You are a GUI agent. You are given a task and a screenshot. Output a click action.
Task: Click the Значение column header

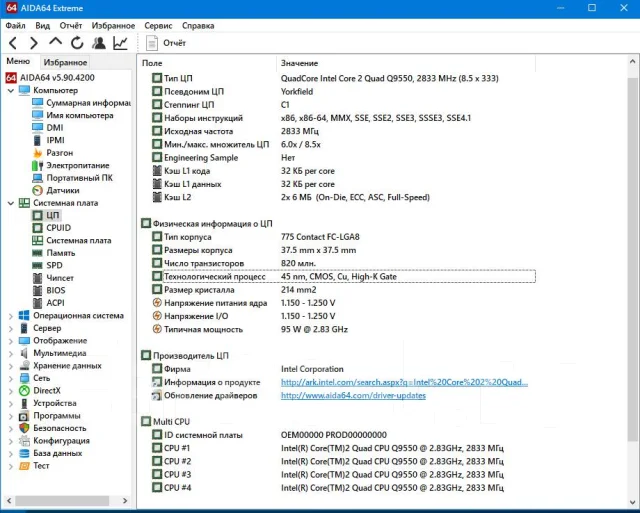406,63
